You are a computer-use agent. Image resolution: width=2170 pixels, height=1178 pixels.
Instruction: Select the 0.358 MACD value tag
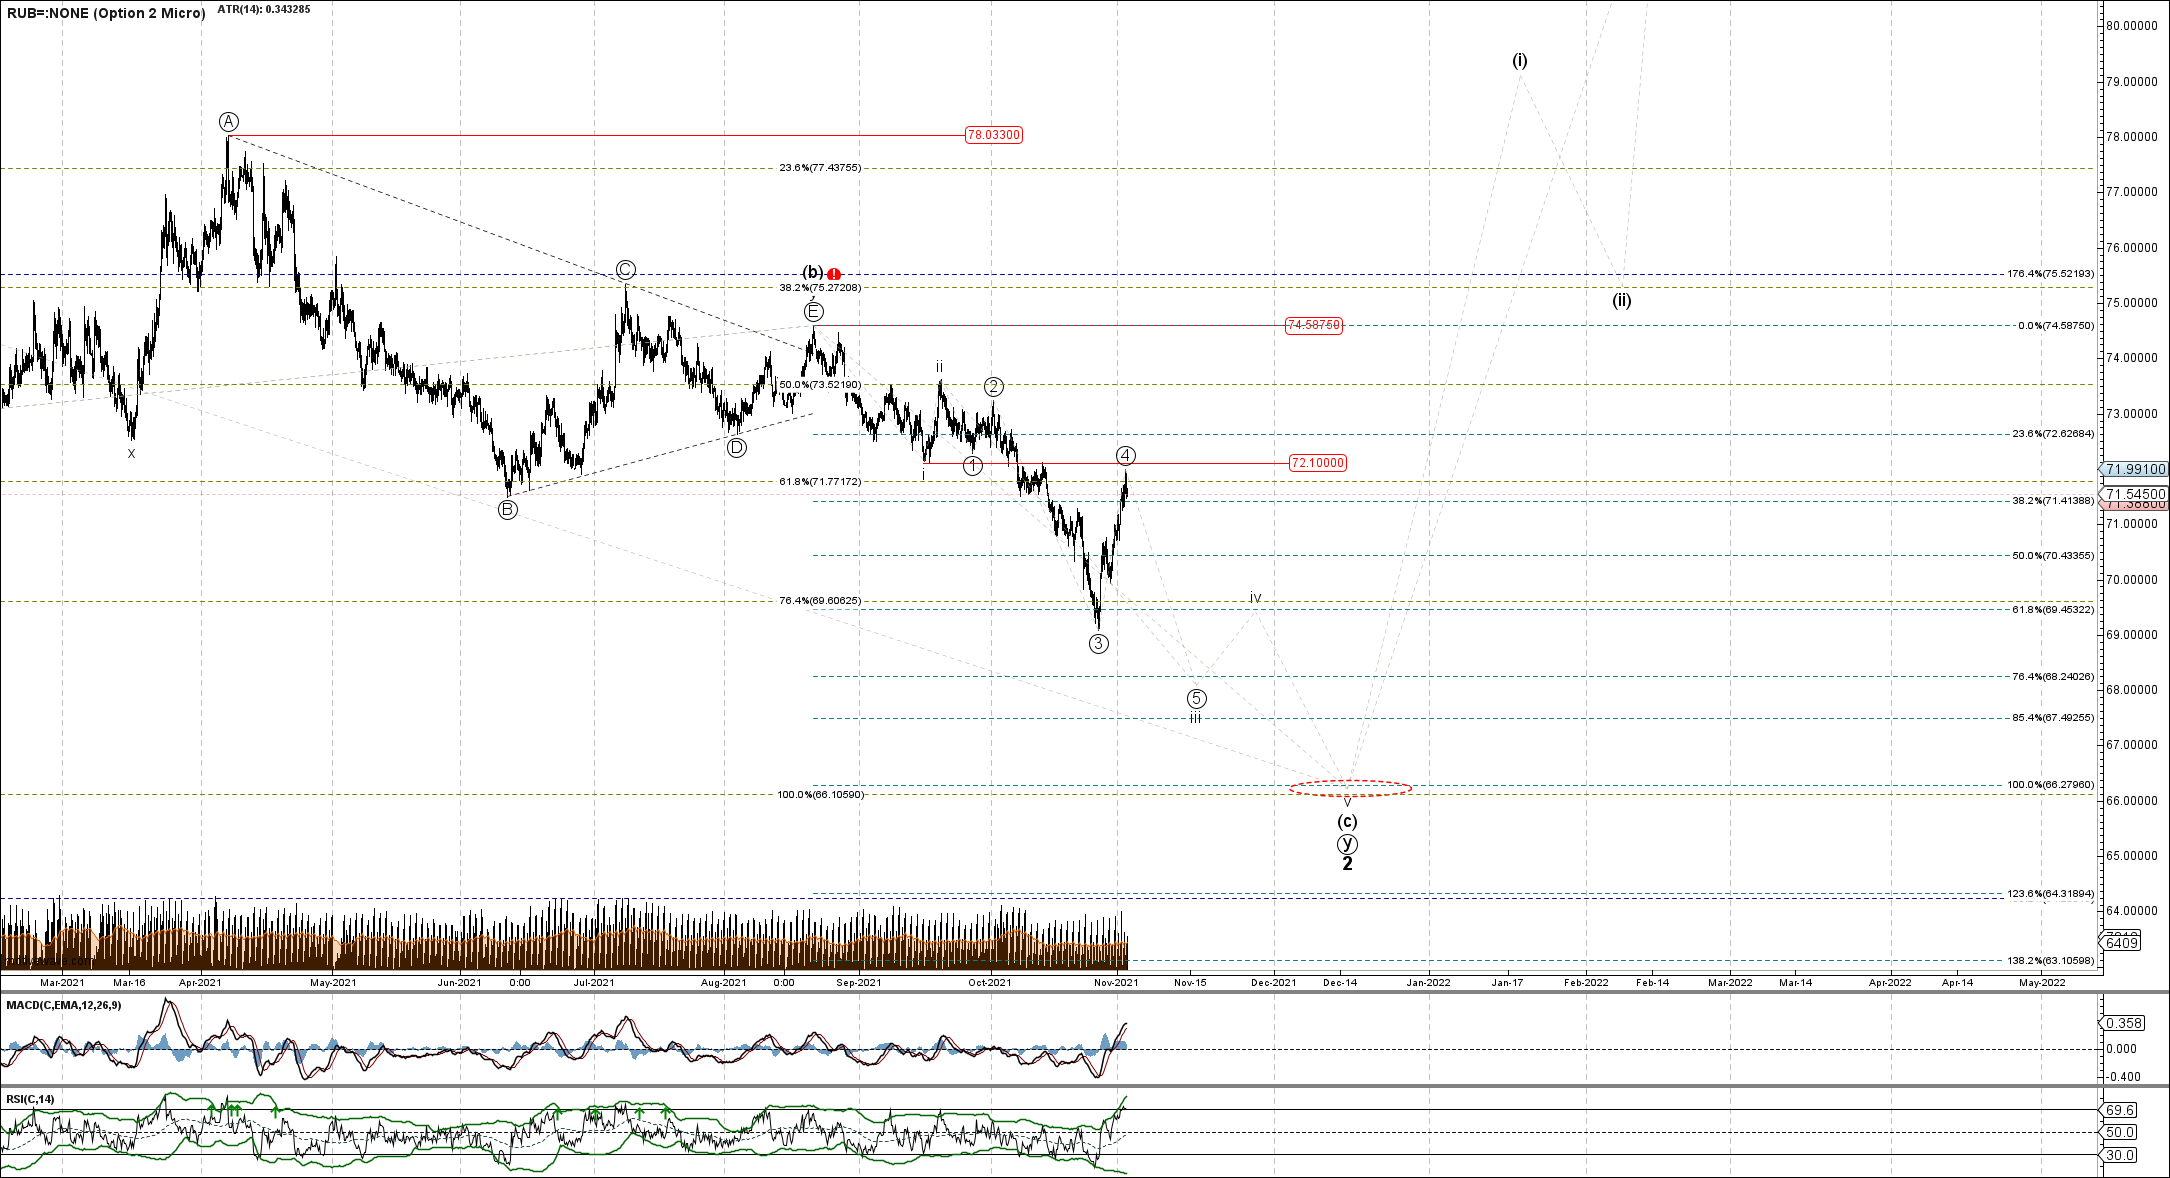pyautogui.click(x=2123, y=1023)
